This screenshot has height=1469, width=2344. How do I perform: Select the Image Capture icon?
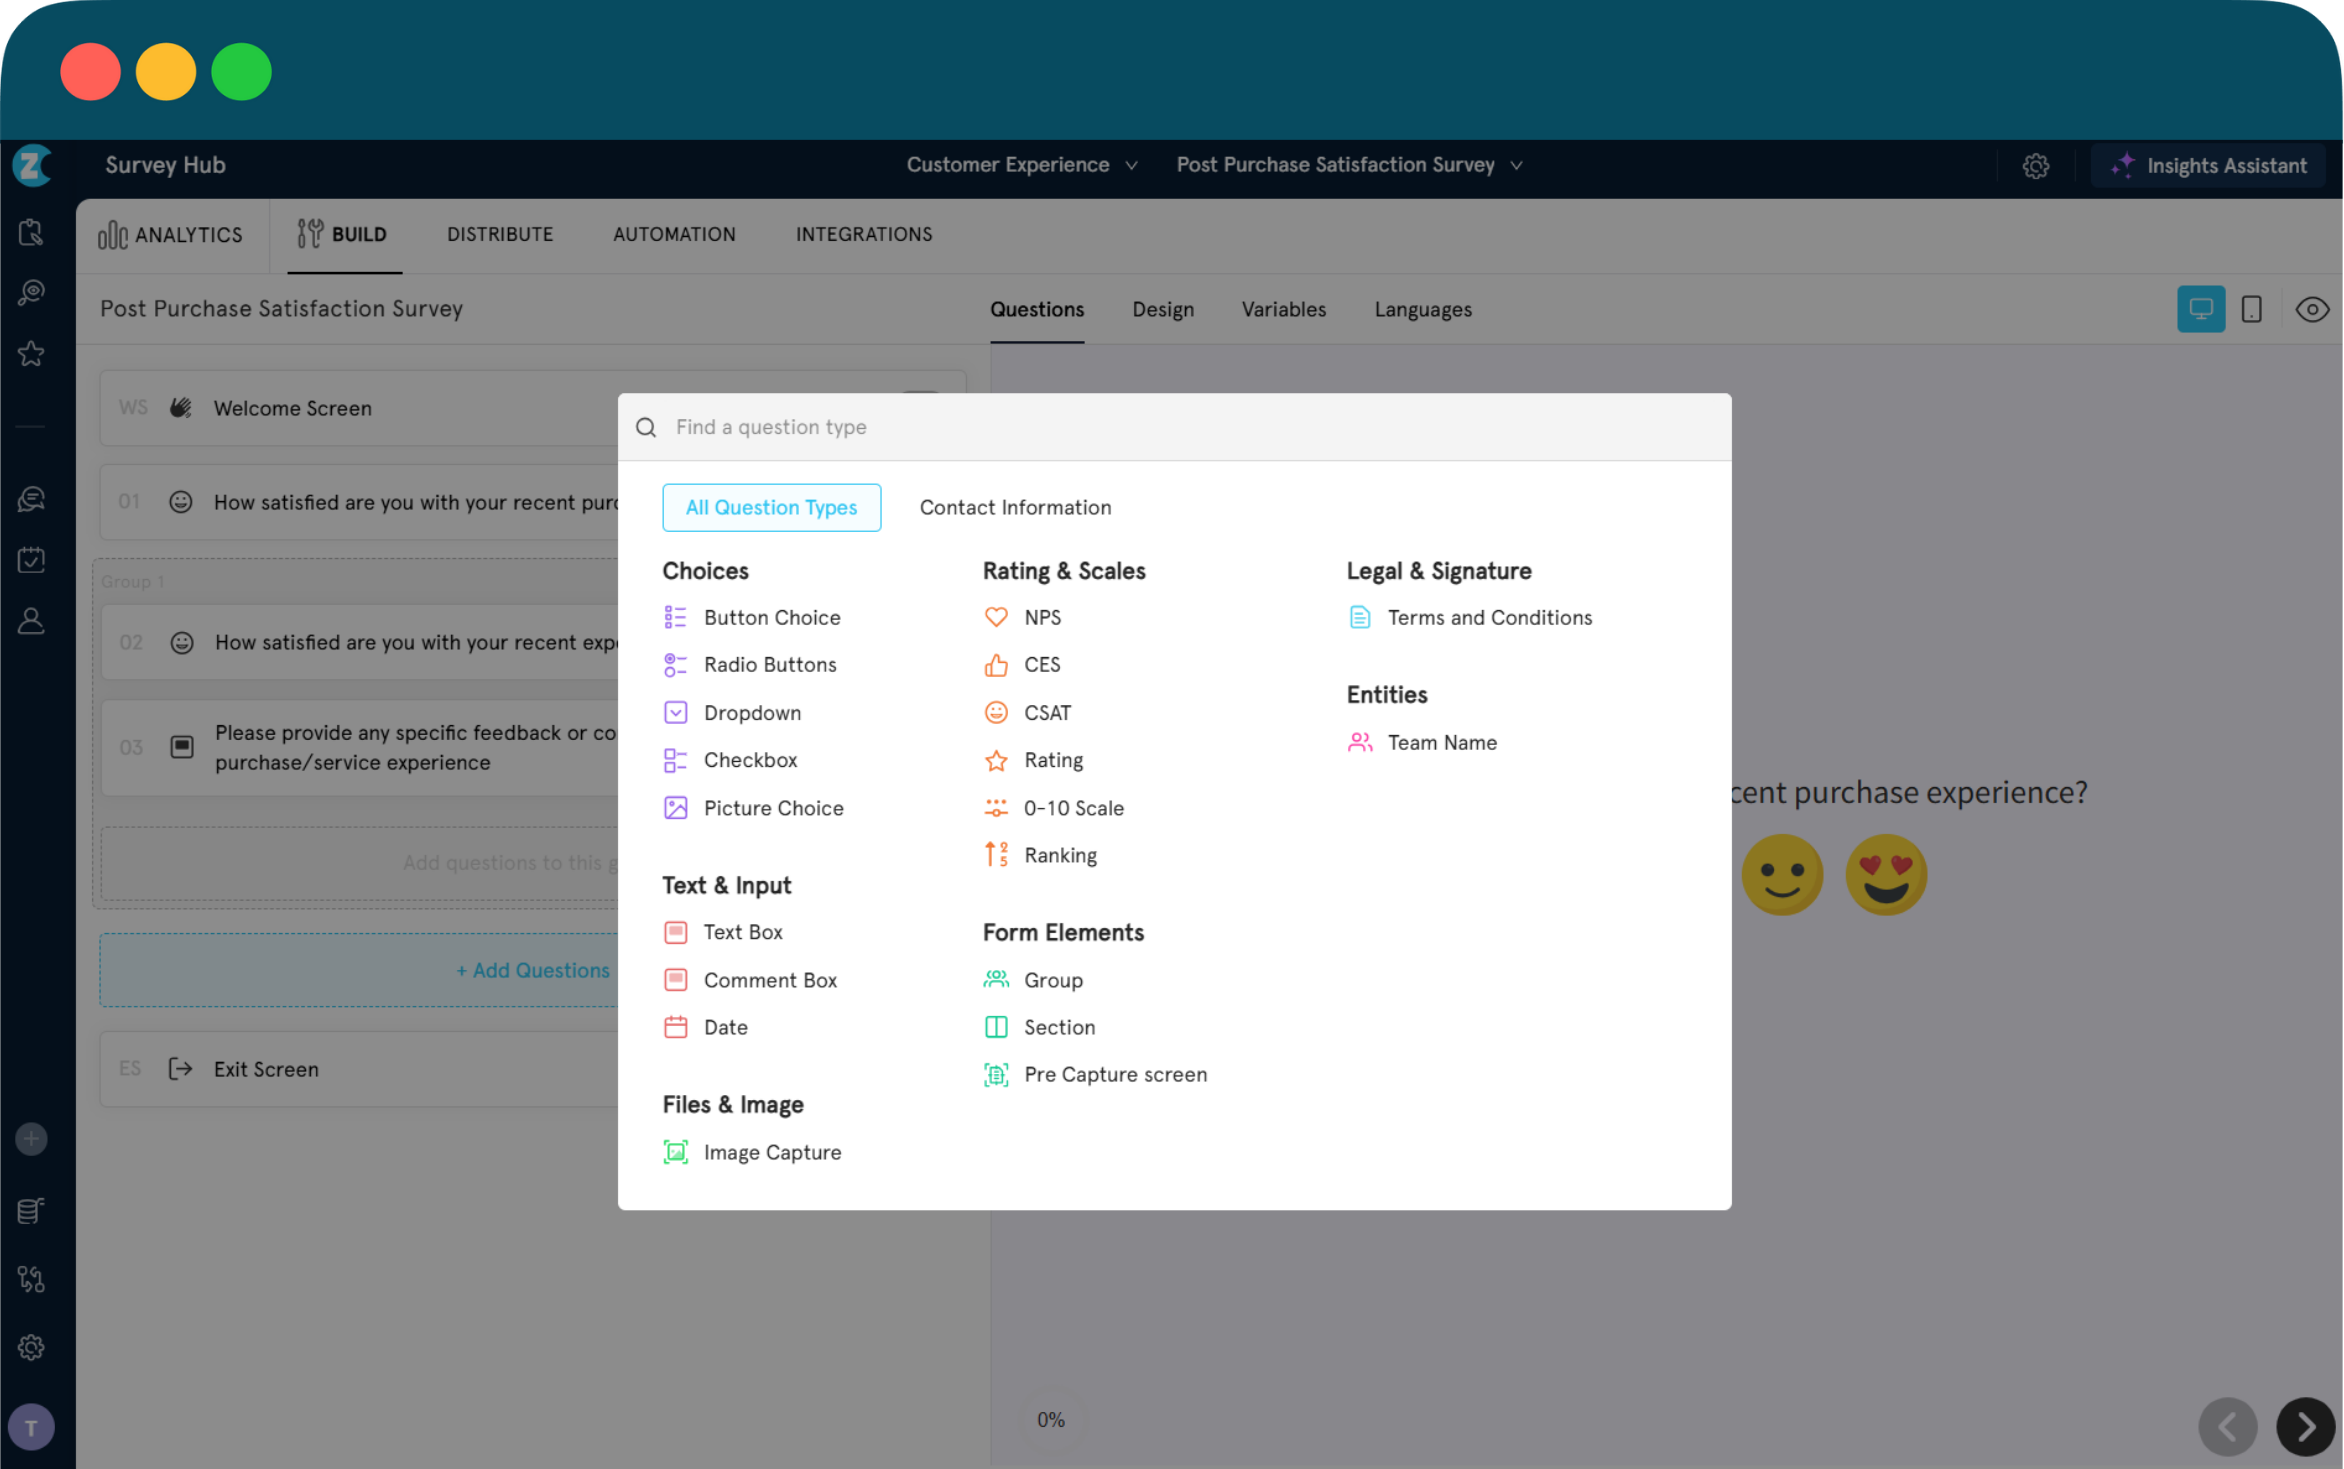point(676,1152)
